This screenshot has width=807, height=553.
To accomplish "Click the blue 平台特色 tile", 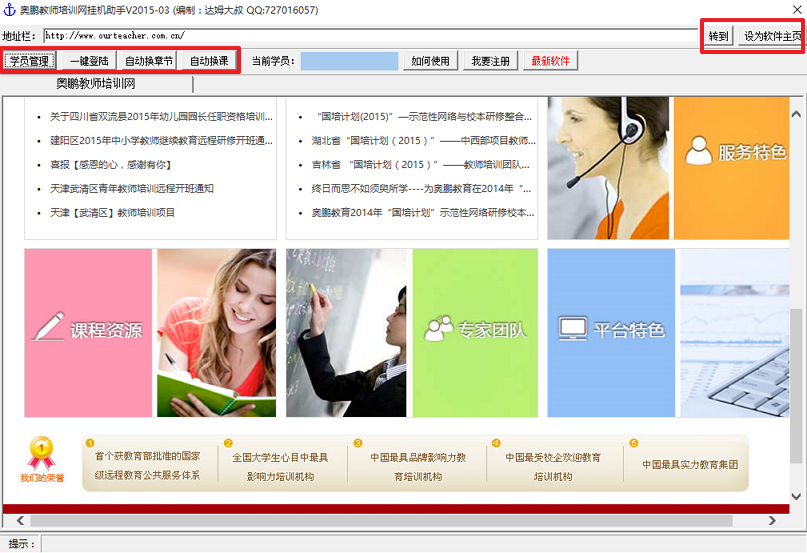I will pyautogui.click(x=611, y=333).
